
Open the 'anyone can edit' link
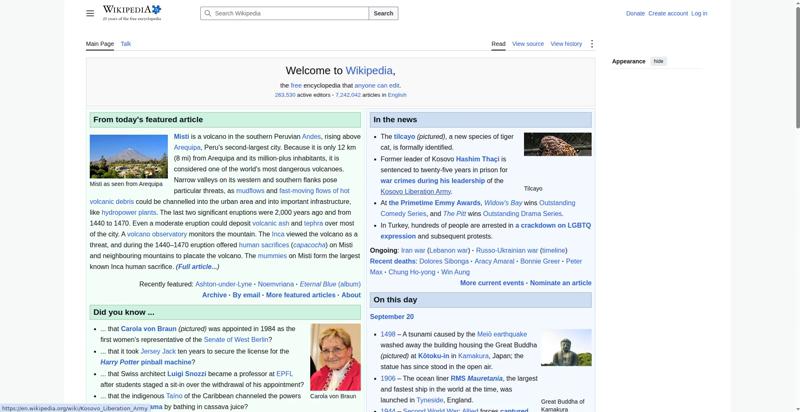click(377, 86)
